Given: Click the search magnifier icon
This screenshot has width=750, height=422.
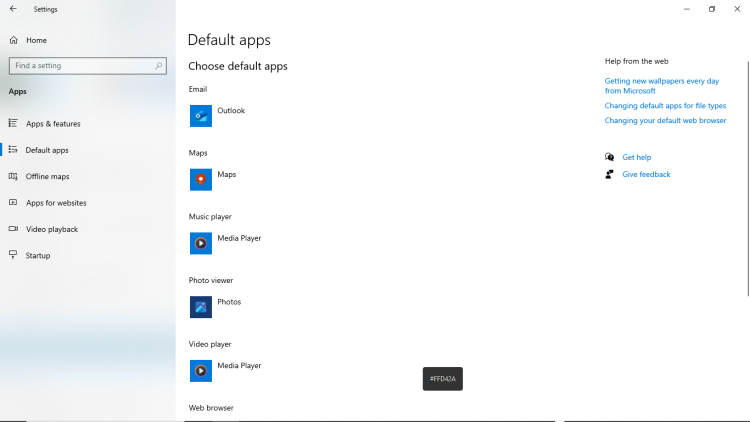Looking at the screenshot, I should point(158,66).
